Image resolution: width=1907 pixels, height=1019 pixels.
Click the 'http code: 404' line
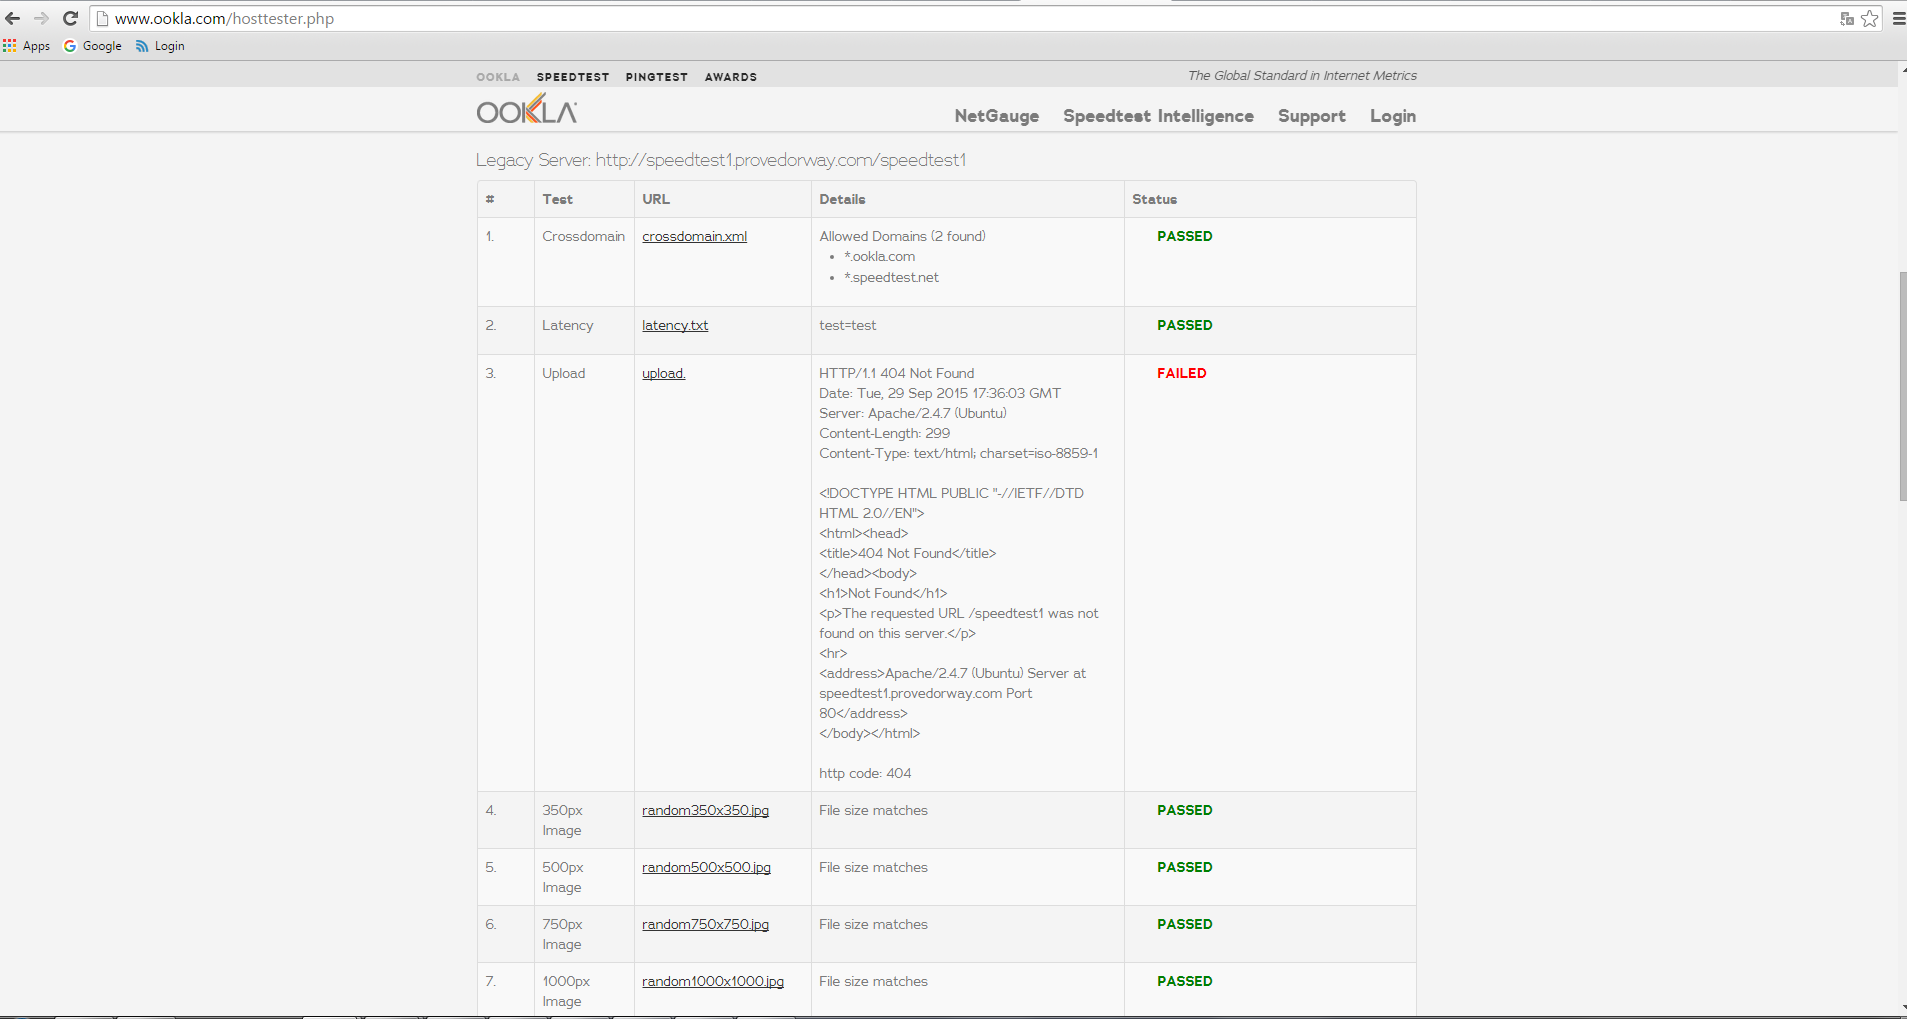tap(865, 774)
